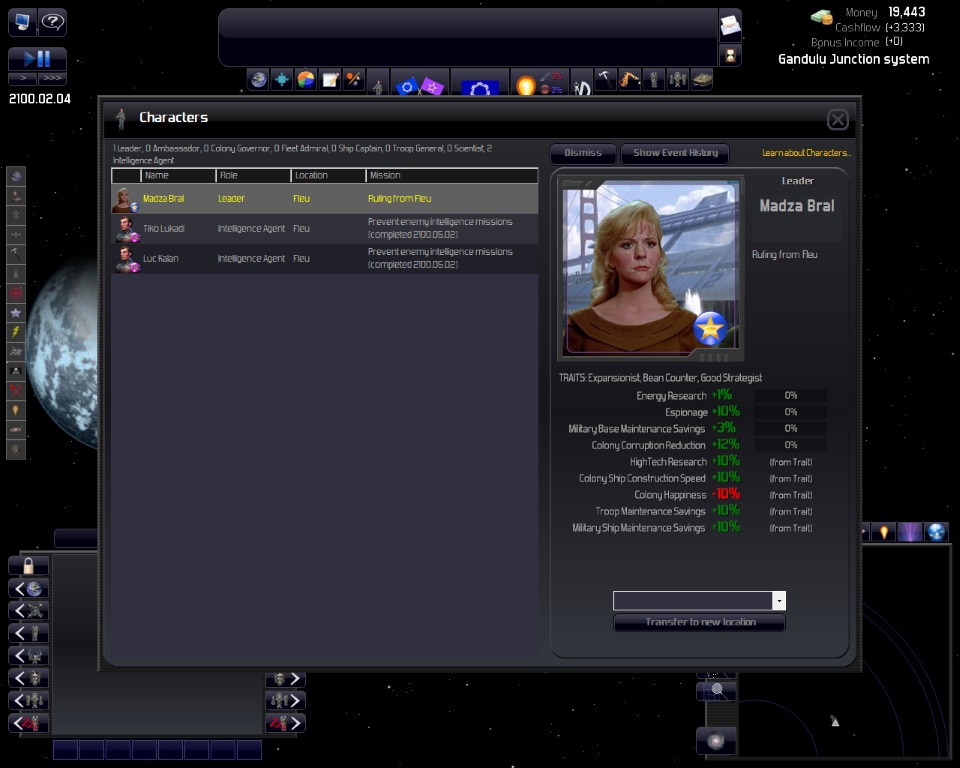This screenshot has height=768, width=960.
Task: Click the Cashflow (+3,333) value
Action: coord(905,28)
